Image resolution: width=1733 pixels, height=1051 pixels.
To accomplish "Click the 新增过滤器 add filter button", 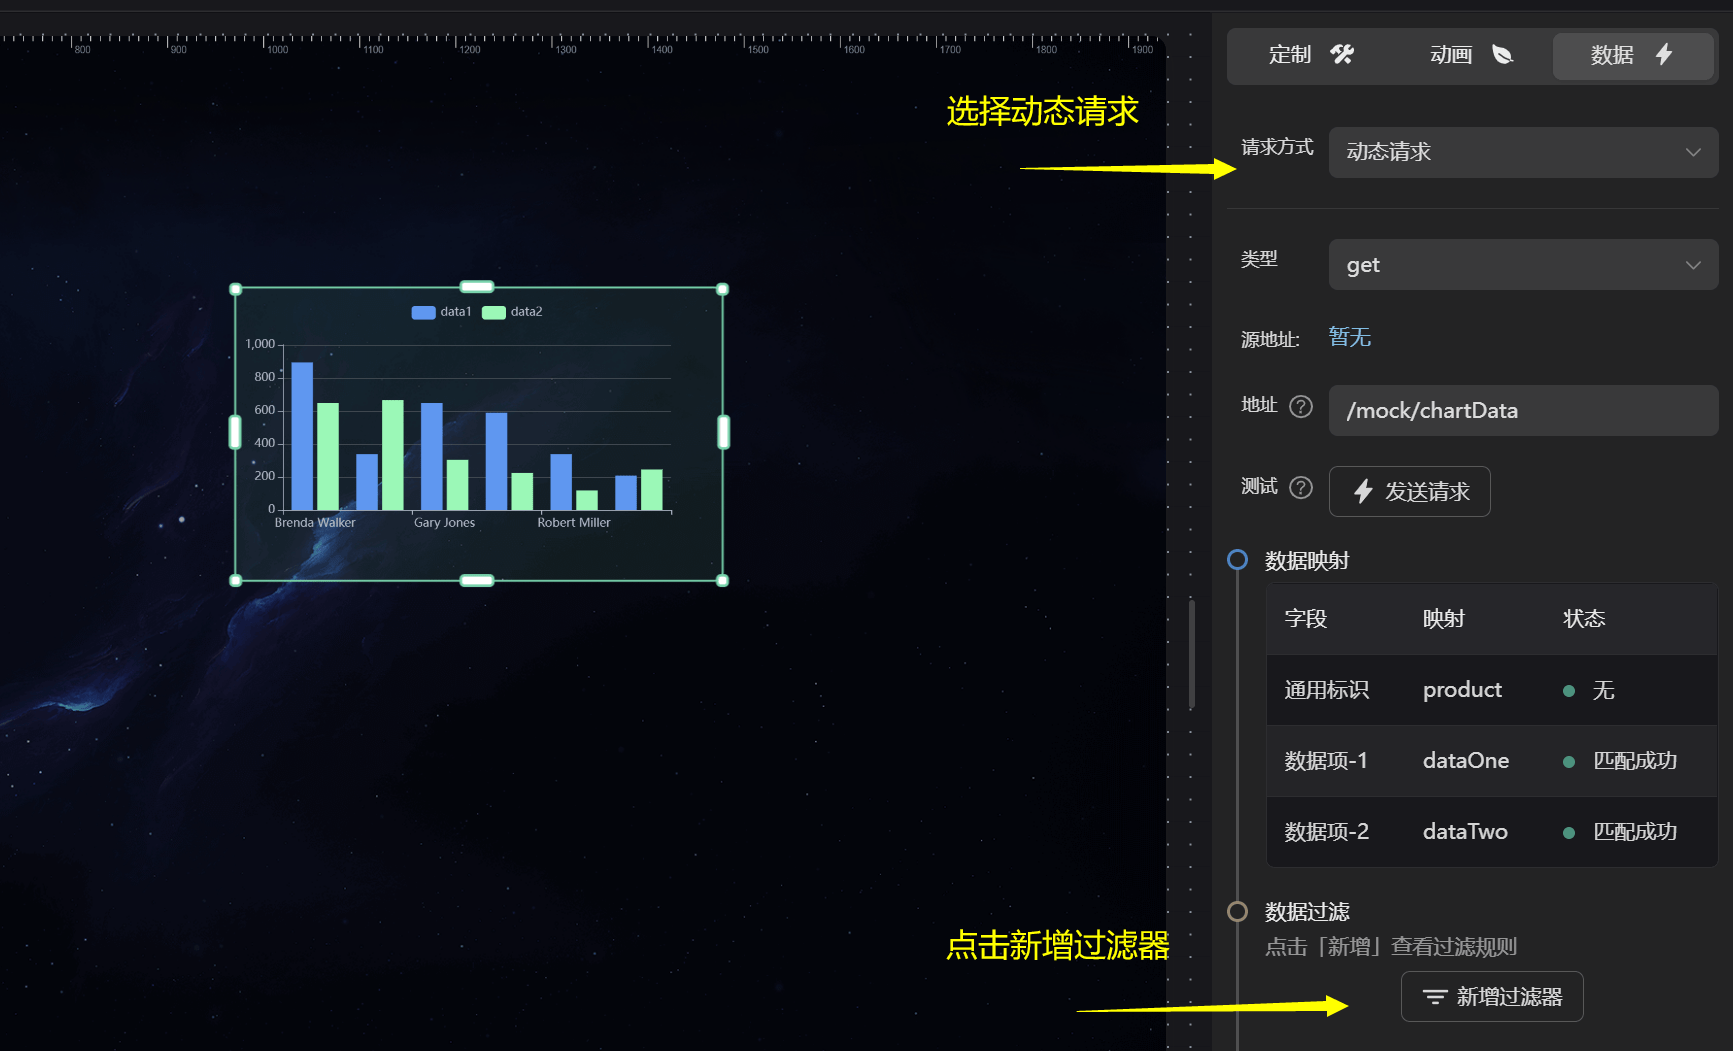I will 1492,996.
